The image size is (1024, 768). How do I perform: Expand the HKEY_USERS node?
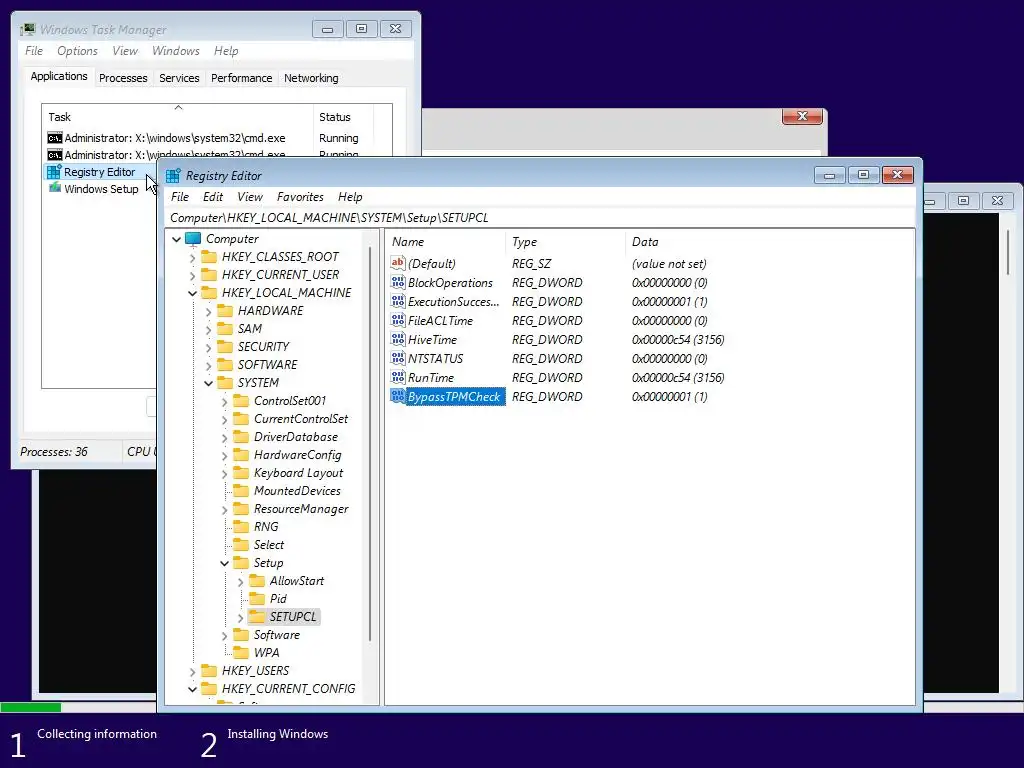193,671
